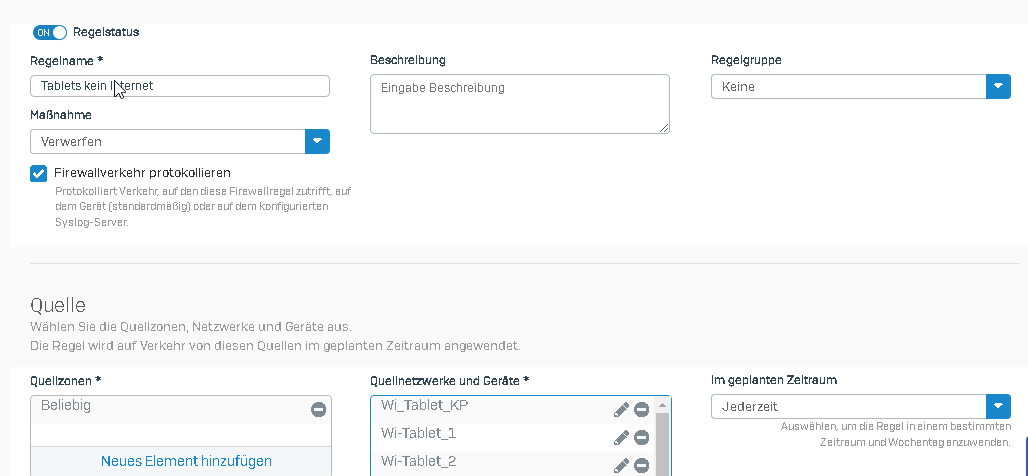Click Neues Element hinzufügen link
The height and width of the screenshot is (476, 1028).
pos(186,461)
